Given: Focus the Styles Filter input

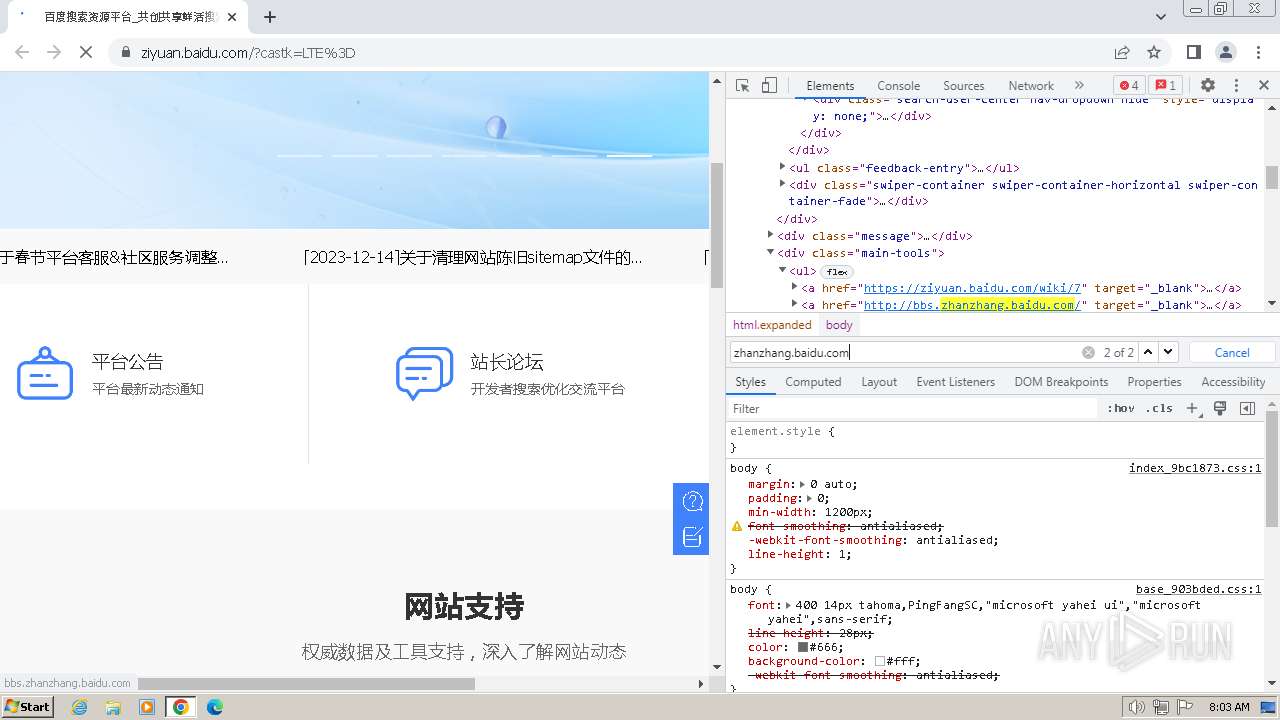Looking at the screenshot, I should tap(913, 409).
